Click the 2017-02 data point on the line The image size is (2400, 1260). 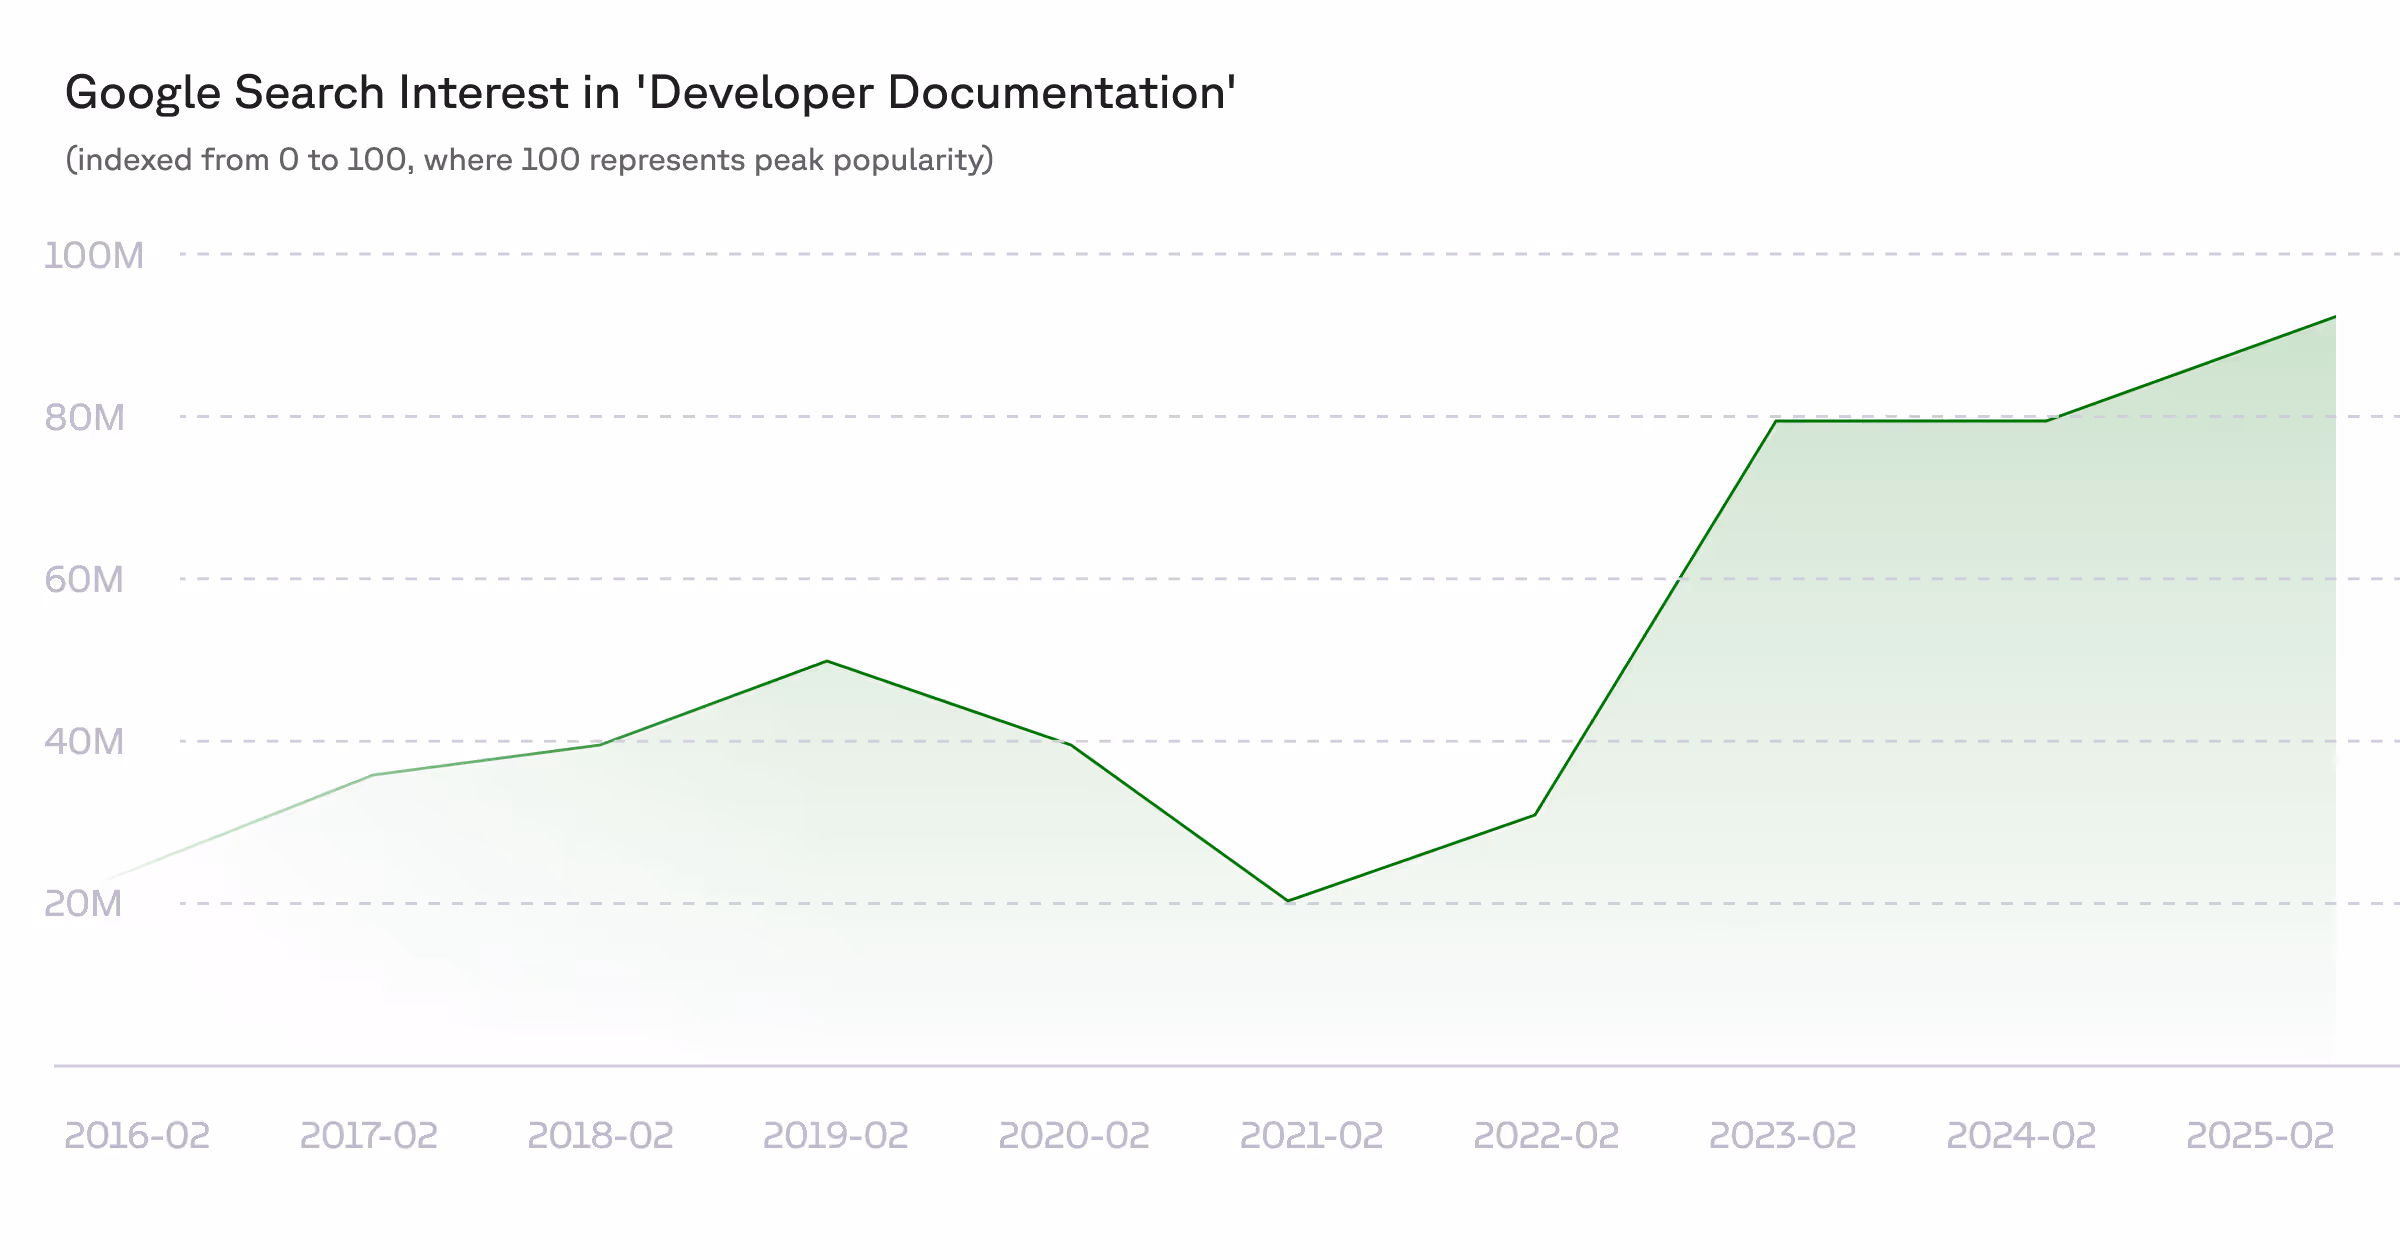372,775
